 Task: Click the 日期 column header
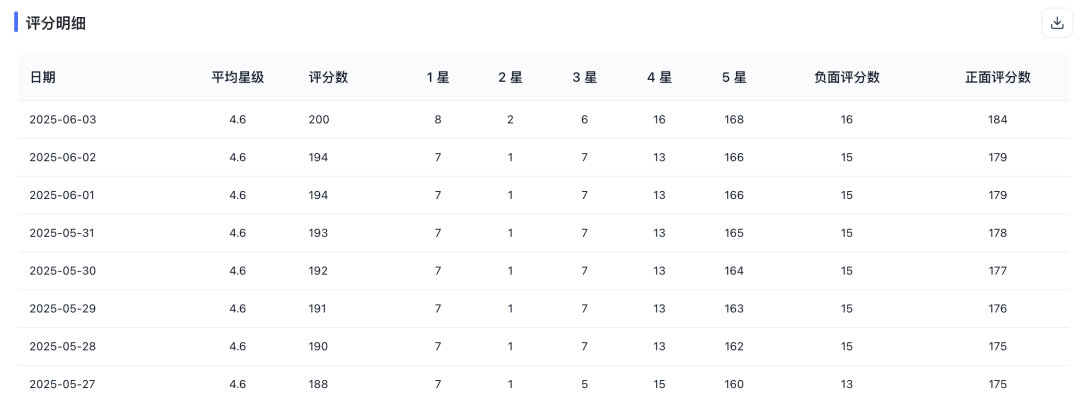[x=43, y=78]
